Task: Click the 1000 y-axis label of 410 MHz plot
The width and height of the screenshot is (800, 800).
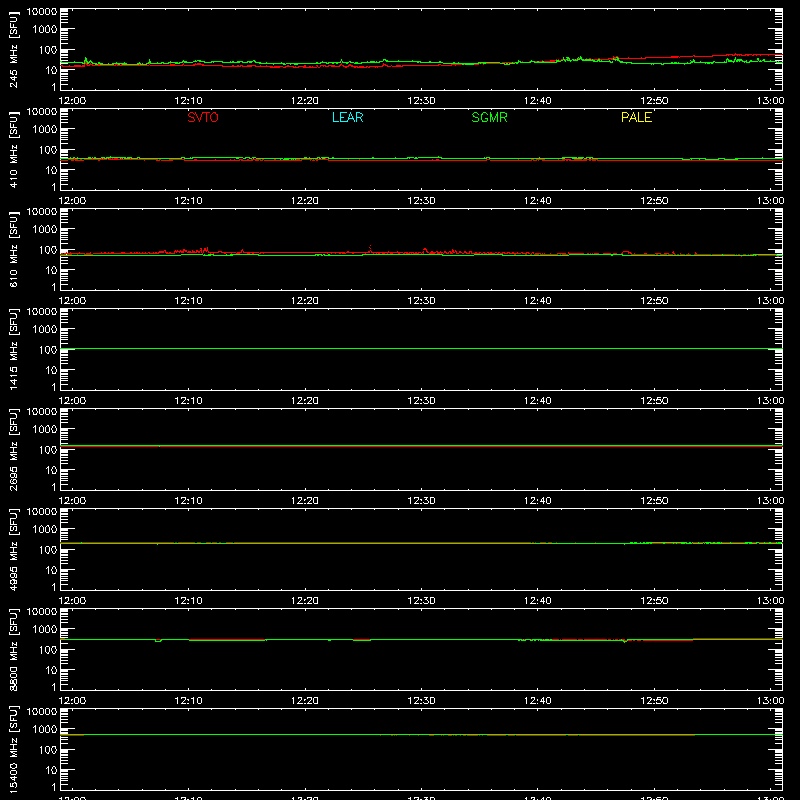Action: pyautogui.click(x=45, y=130)
